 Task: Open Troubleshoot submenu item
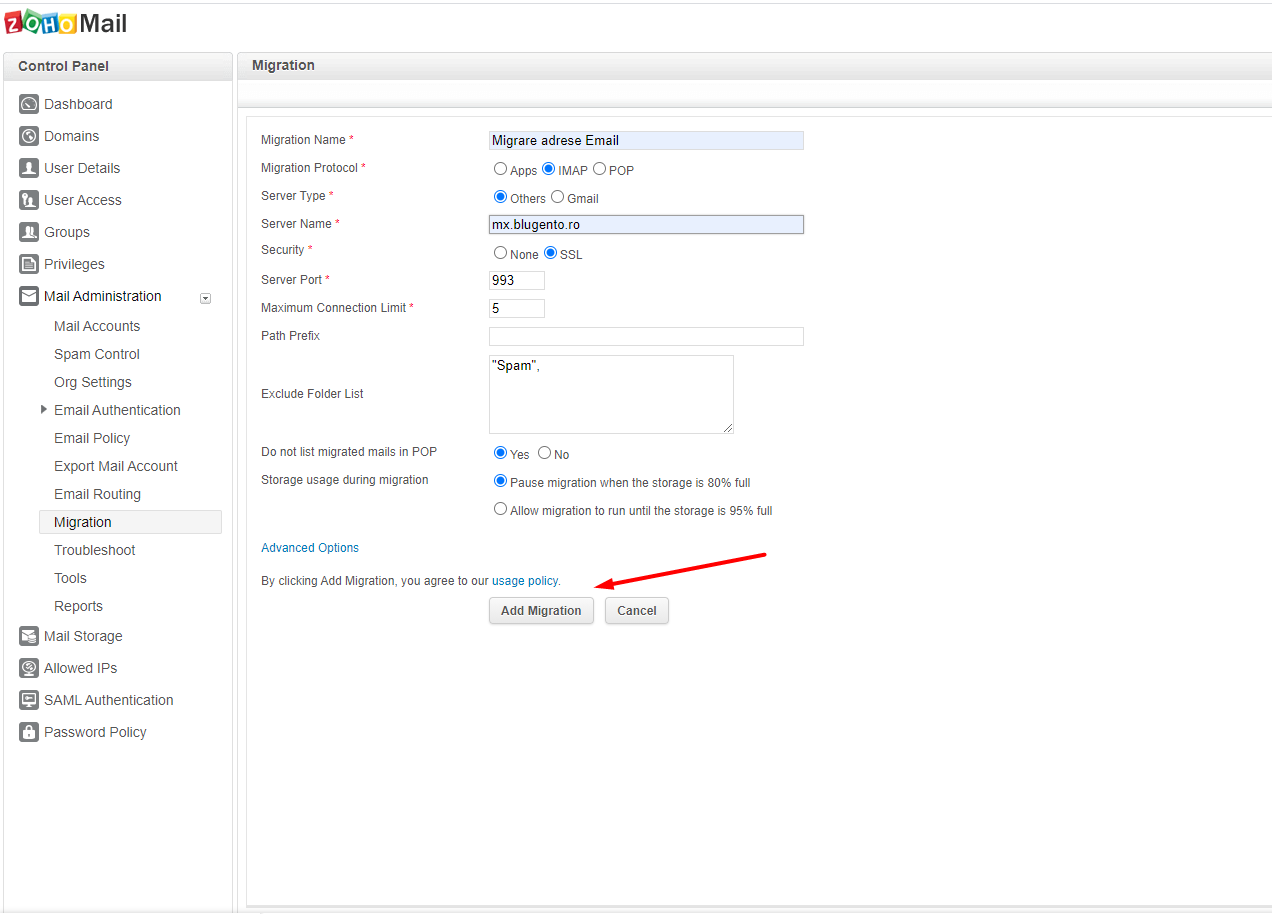[x=95, y=550]
